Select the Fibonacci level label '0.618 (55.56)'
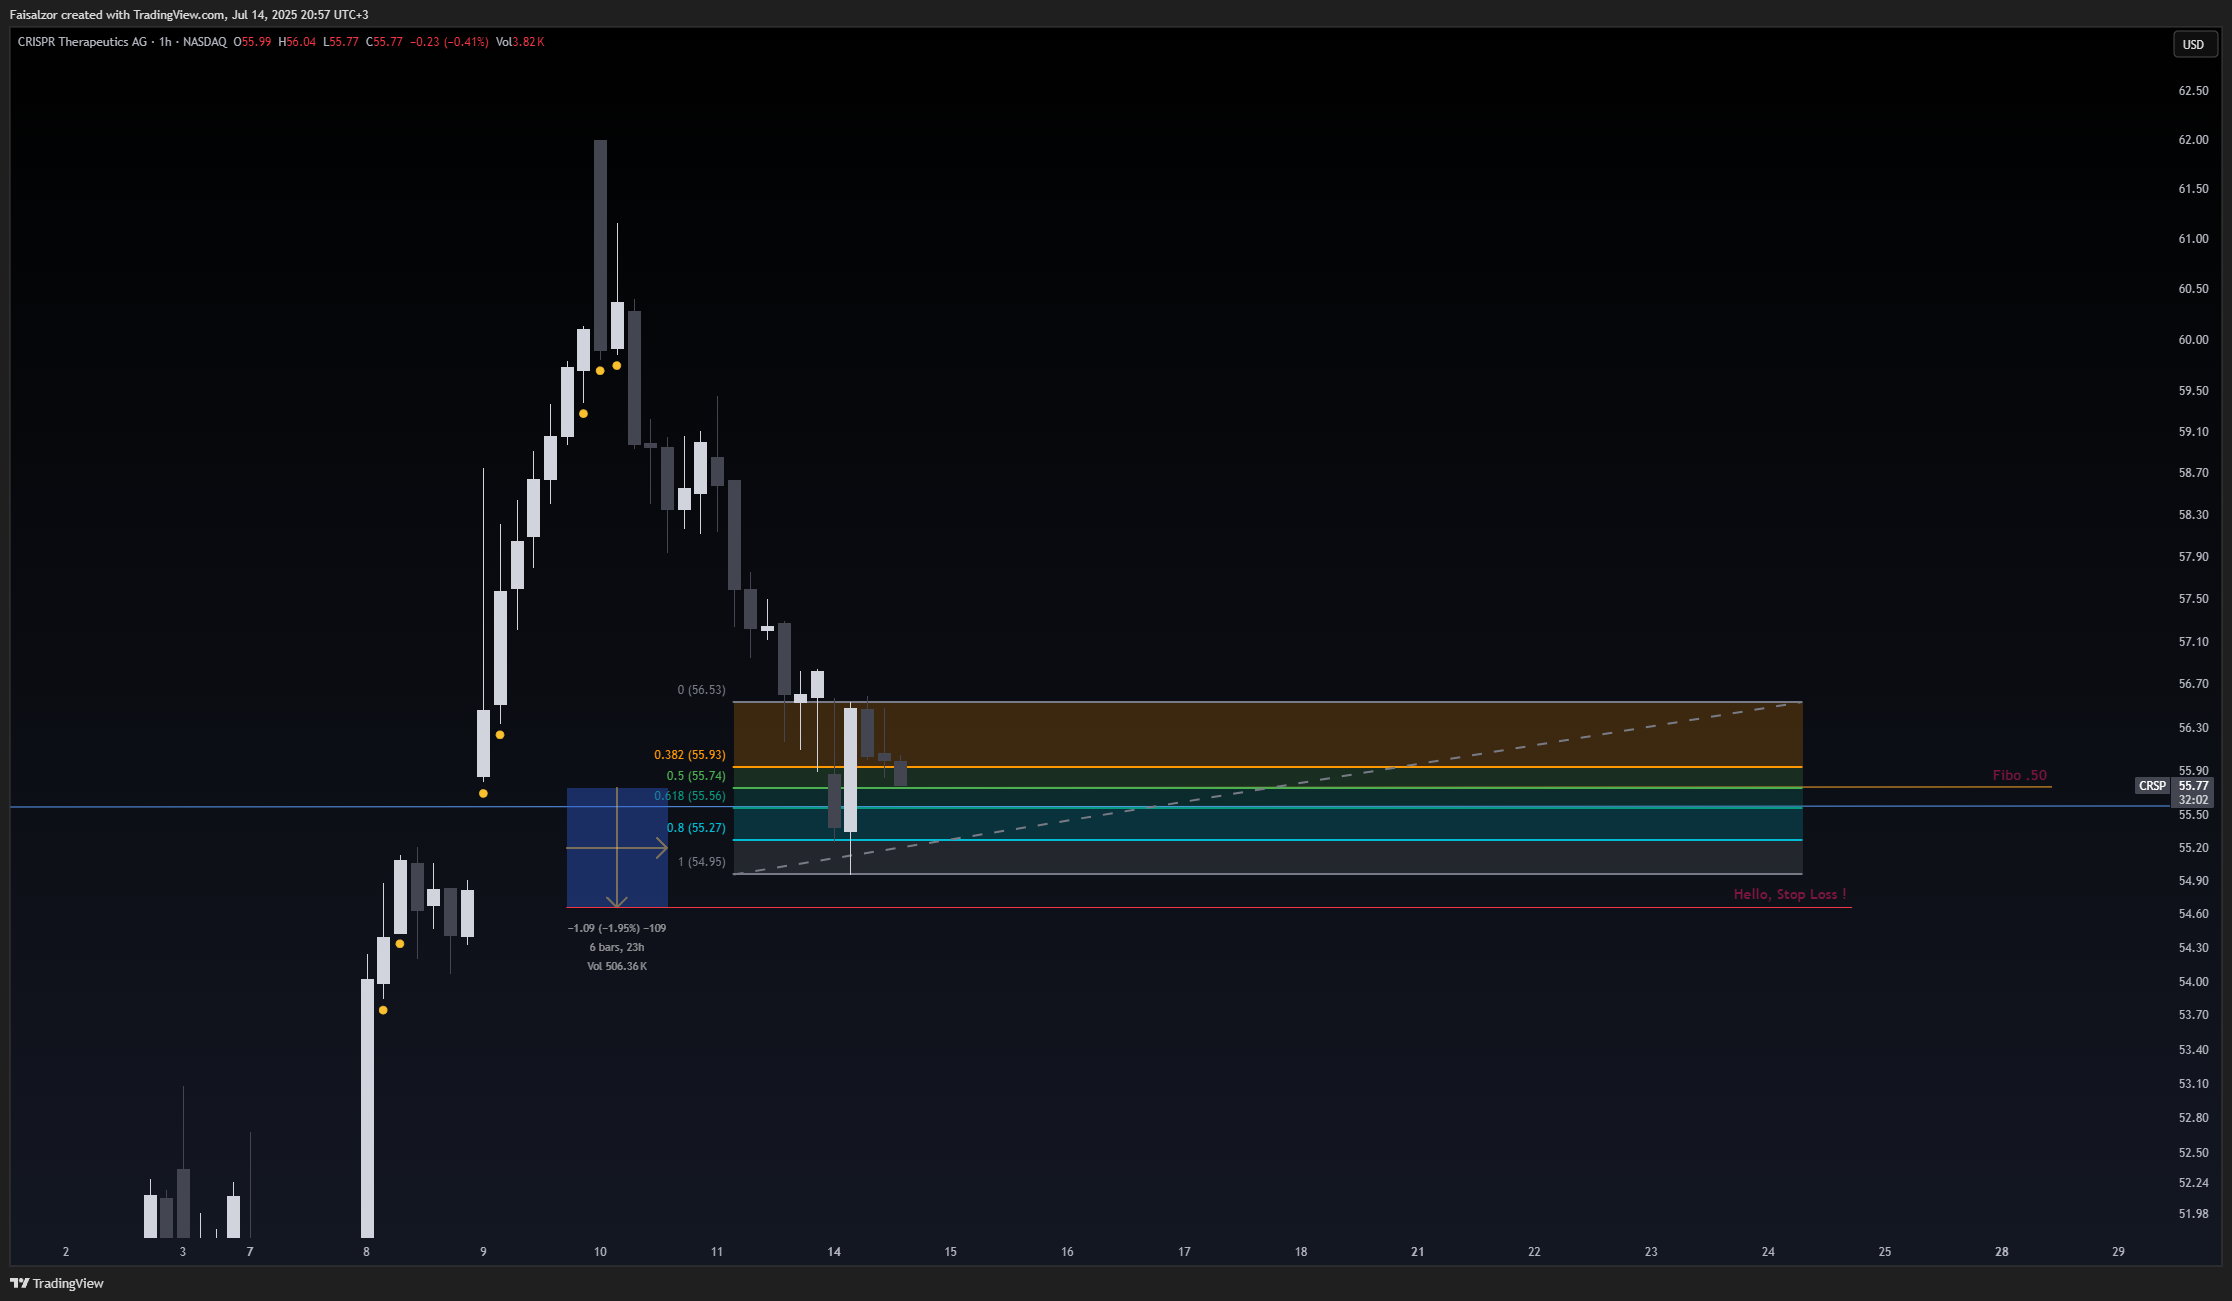This screenshot has height=1301, width=2232. point(690,796)
